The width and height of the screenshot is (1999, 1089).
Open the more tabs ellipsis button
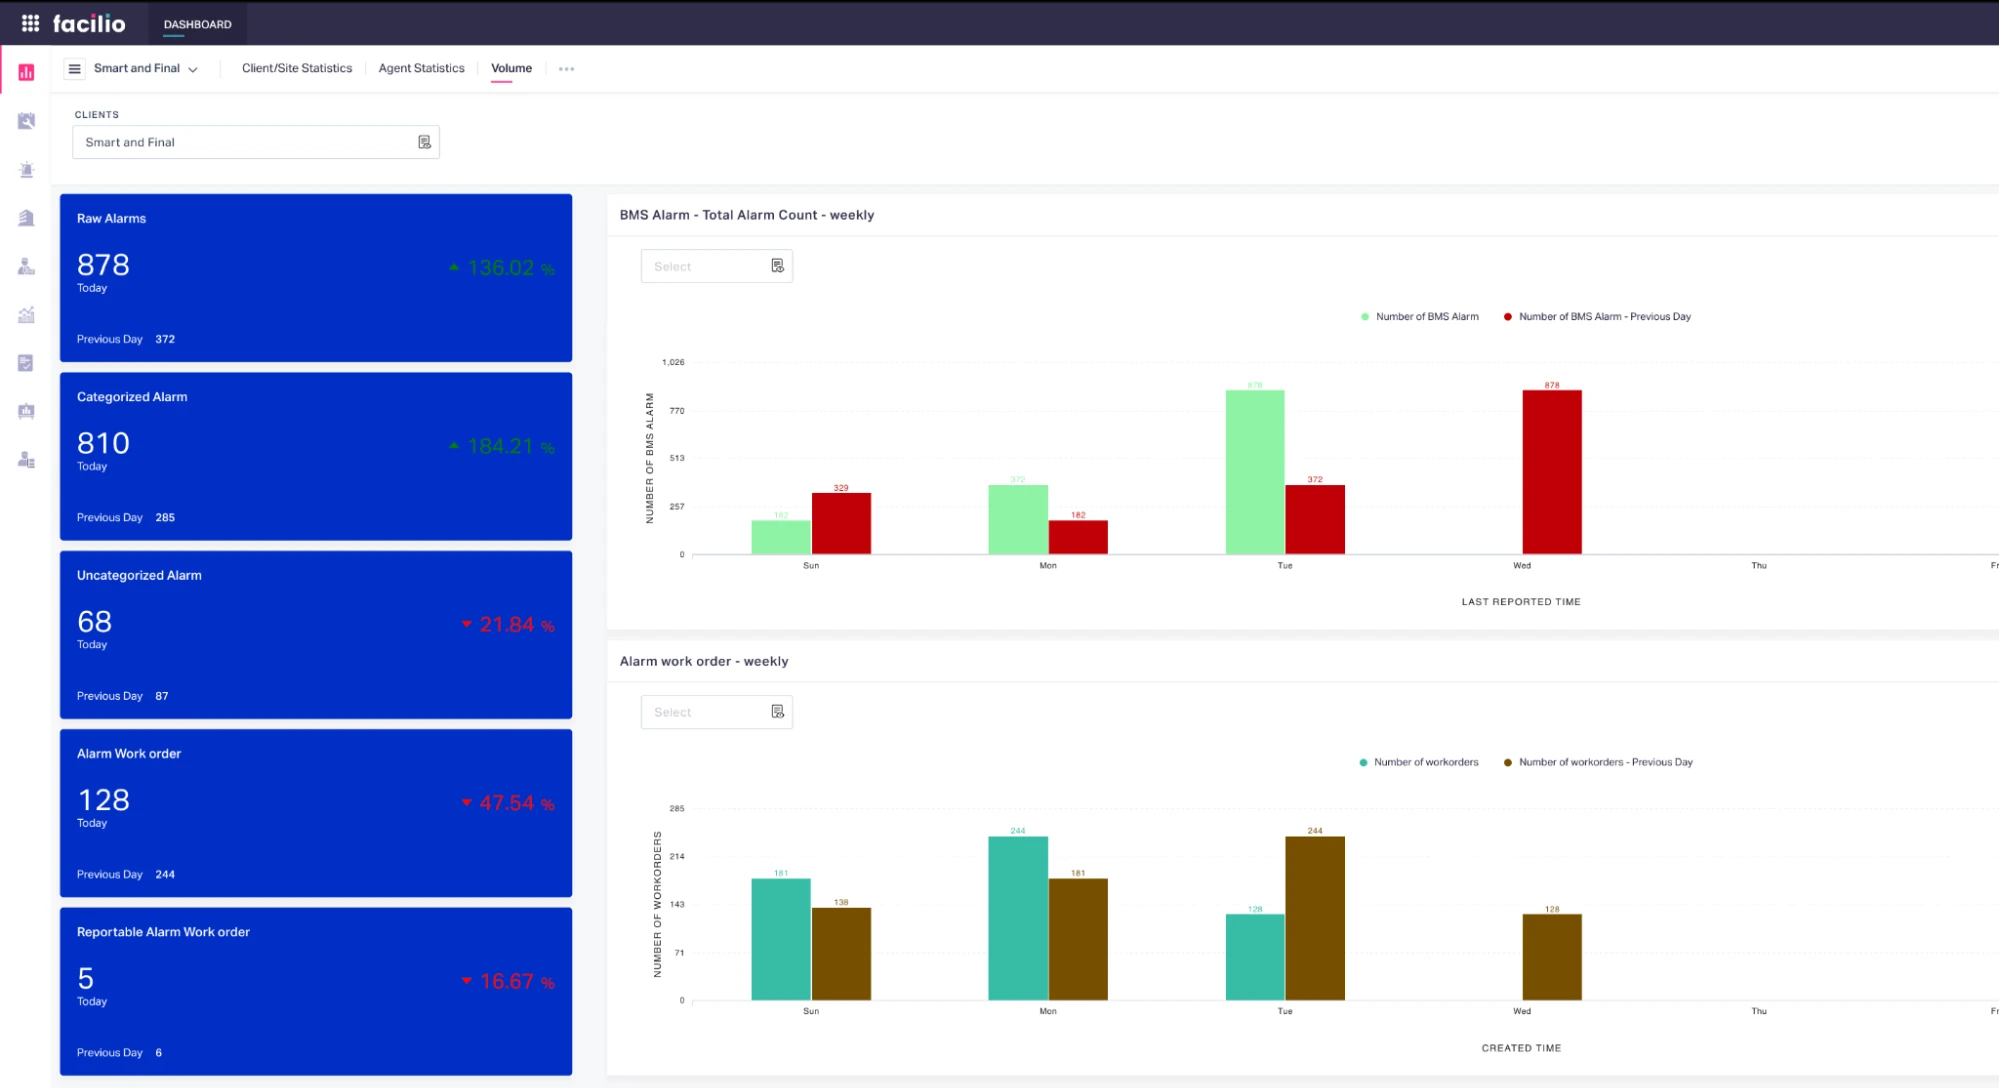(x=566, y=69)
